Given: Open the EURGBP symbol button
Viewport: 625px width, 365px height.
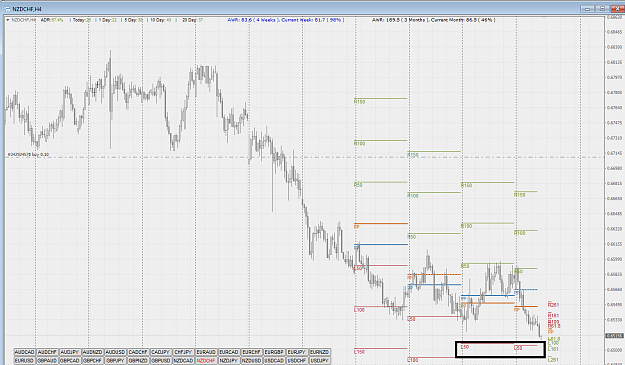Looking at the screenshot, I should click(274, 352).
